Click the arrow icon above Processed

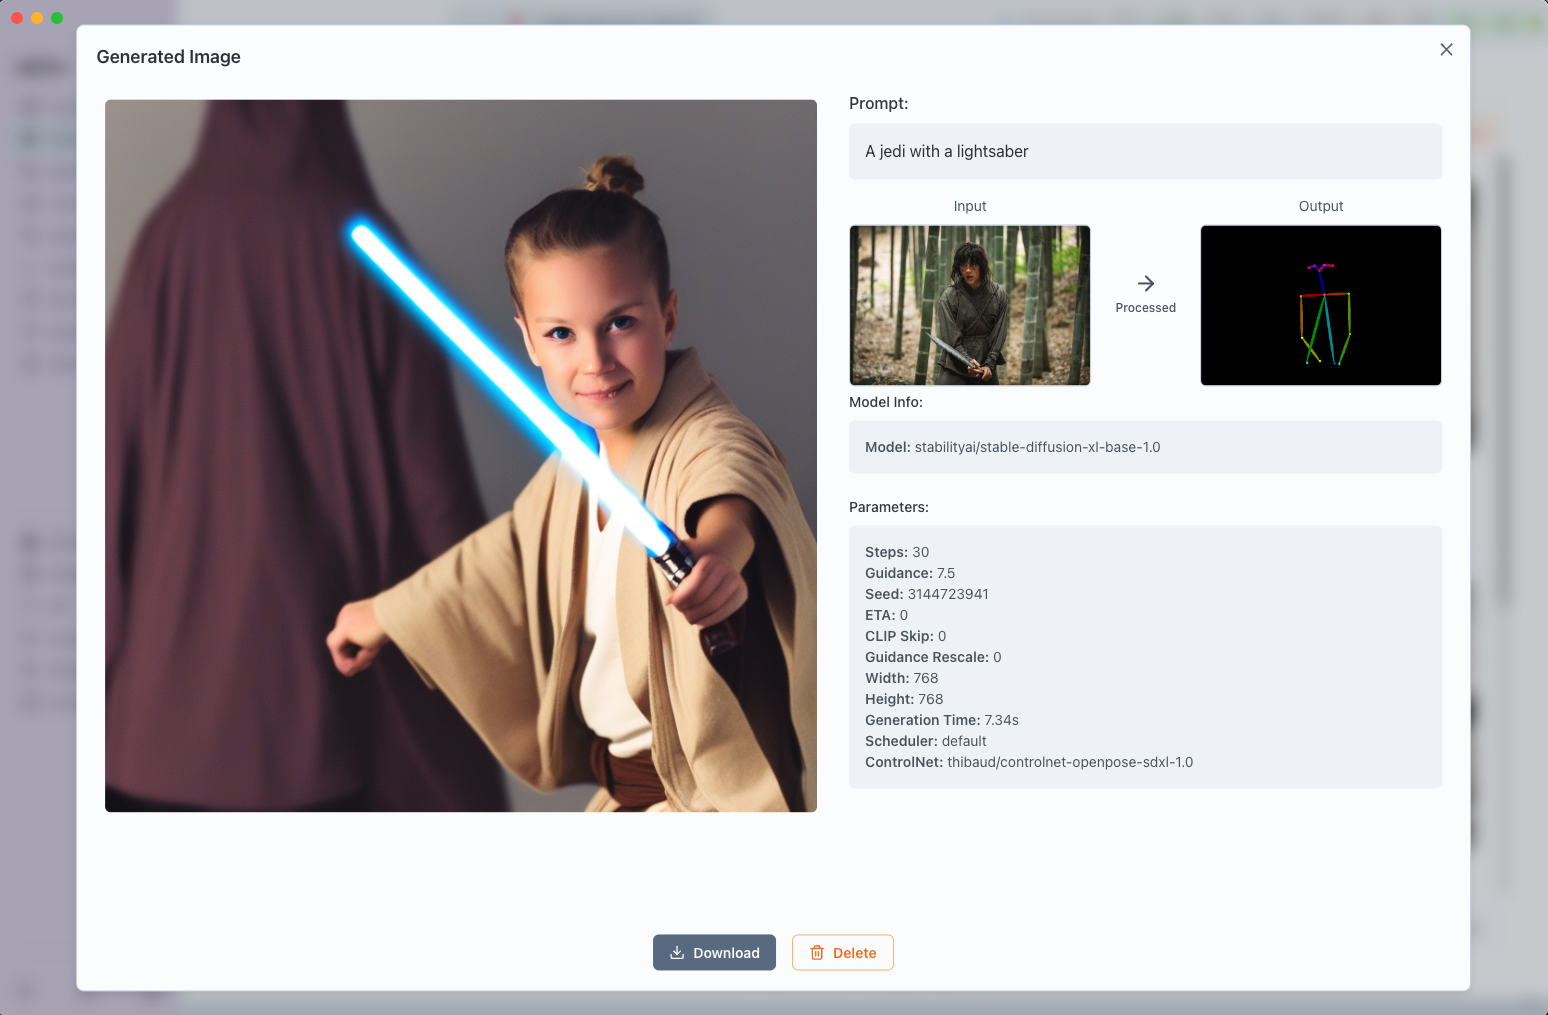(1146, 283)
